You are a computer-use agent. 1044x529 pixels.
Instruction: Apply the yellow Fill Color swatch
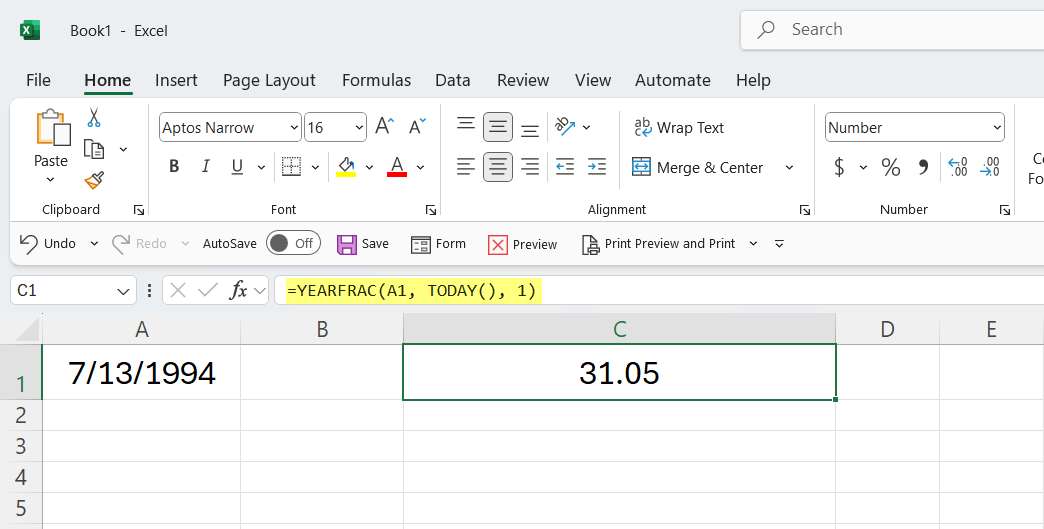point(346,167)
